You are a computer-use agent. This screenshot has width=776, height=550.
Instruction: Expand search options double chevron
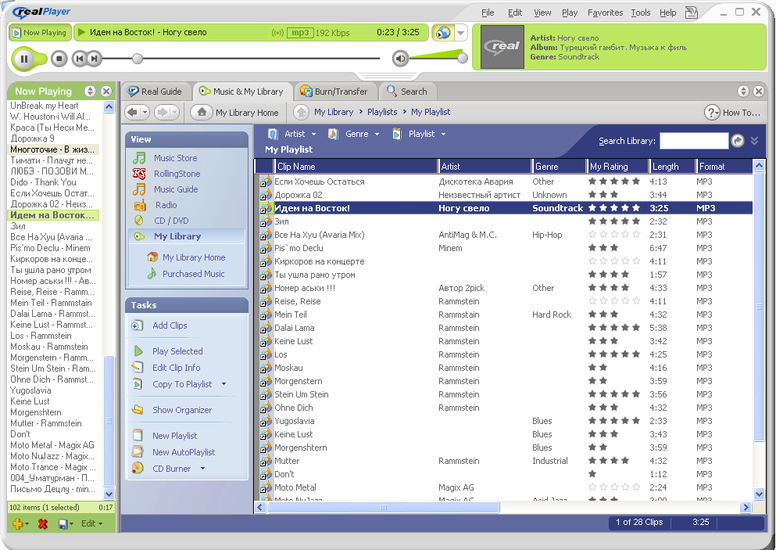click(x=754, y=141)
